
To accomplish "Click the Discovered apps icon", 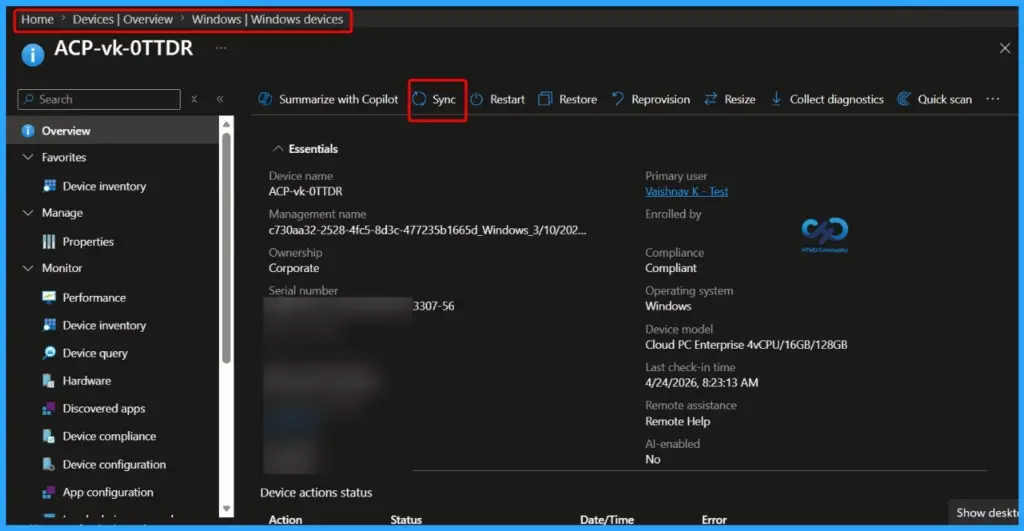I will coord(49,409).
